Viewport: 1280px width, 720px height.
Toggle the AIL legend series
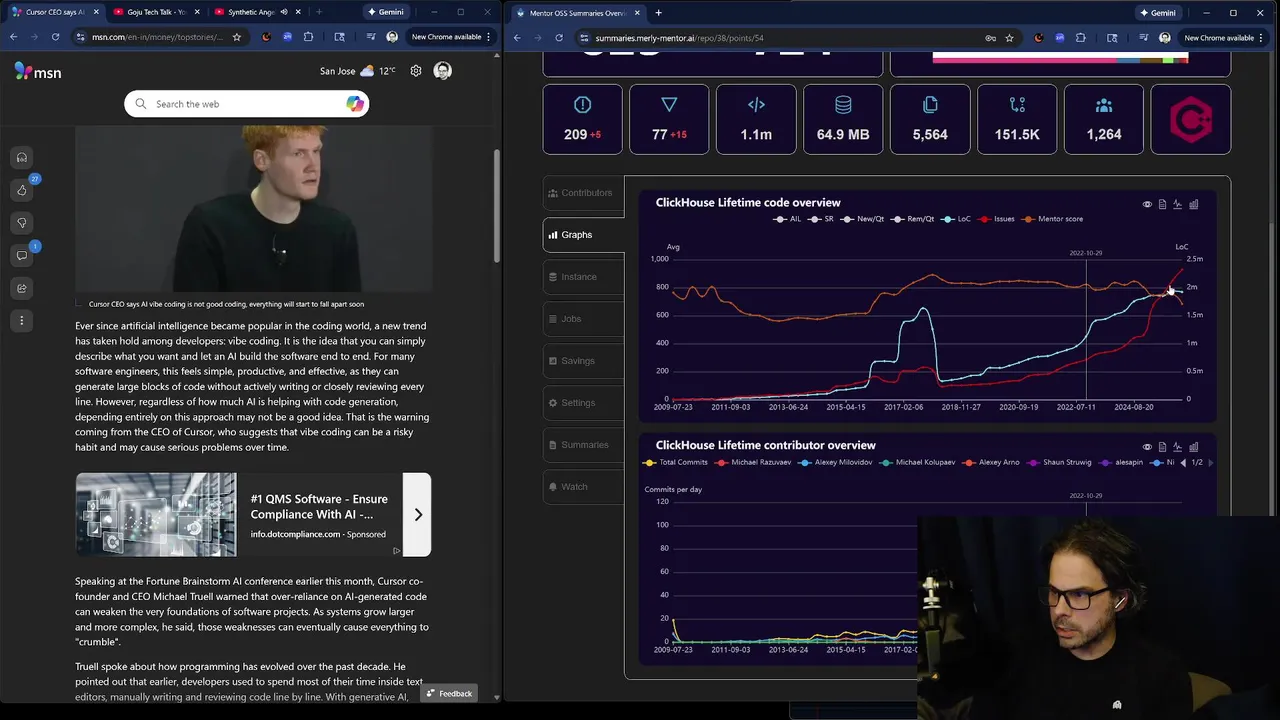point(787,219)
